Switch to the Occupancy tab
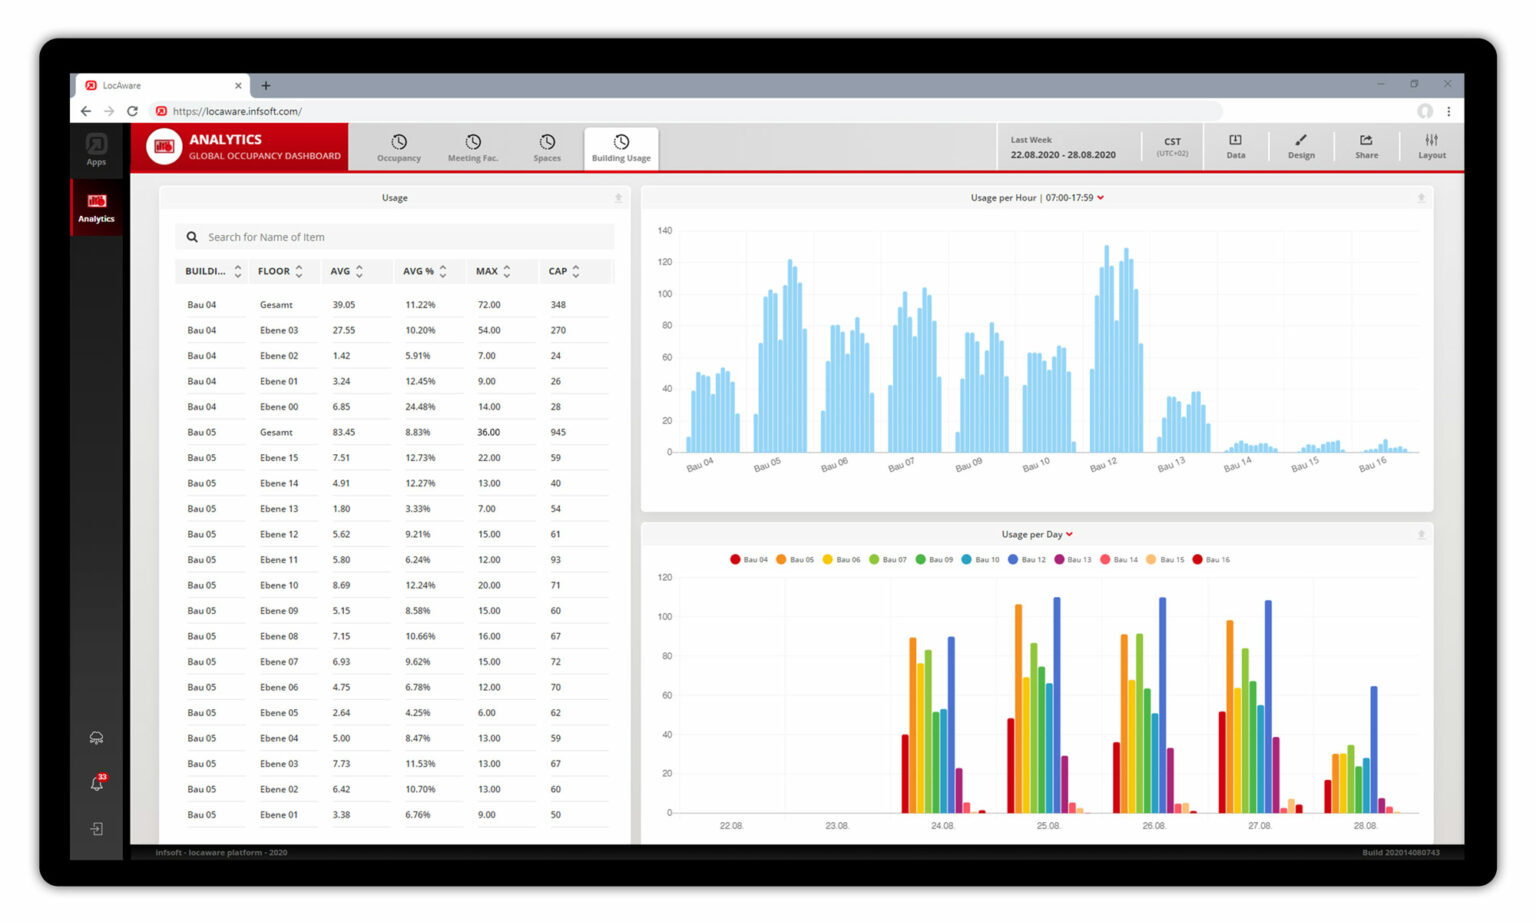Image resolution: width=1536 pixels, height=922 pixels. point(399,147)
